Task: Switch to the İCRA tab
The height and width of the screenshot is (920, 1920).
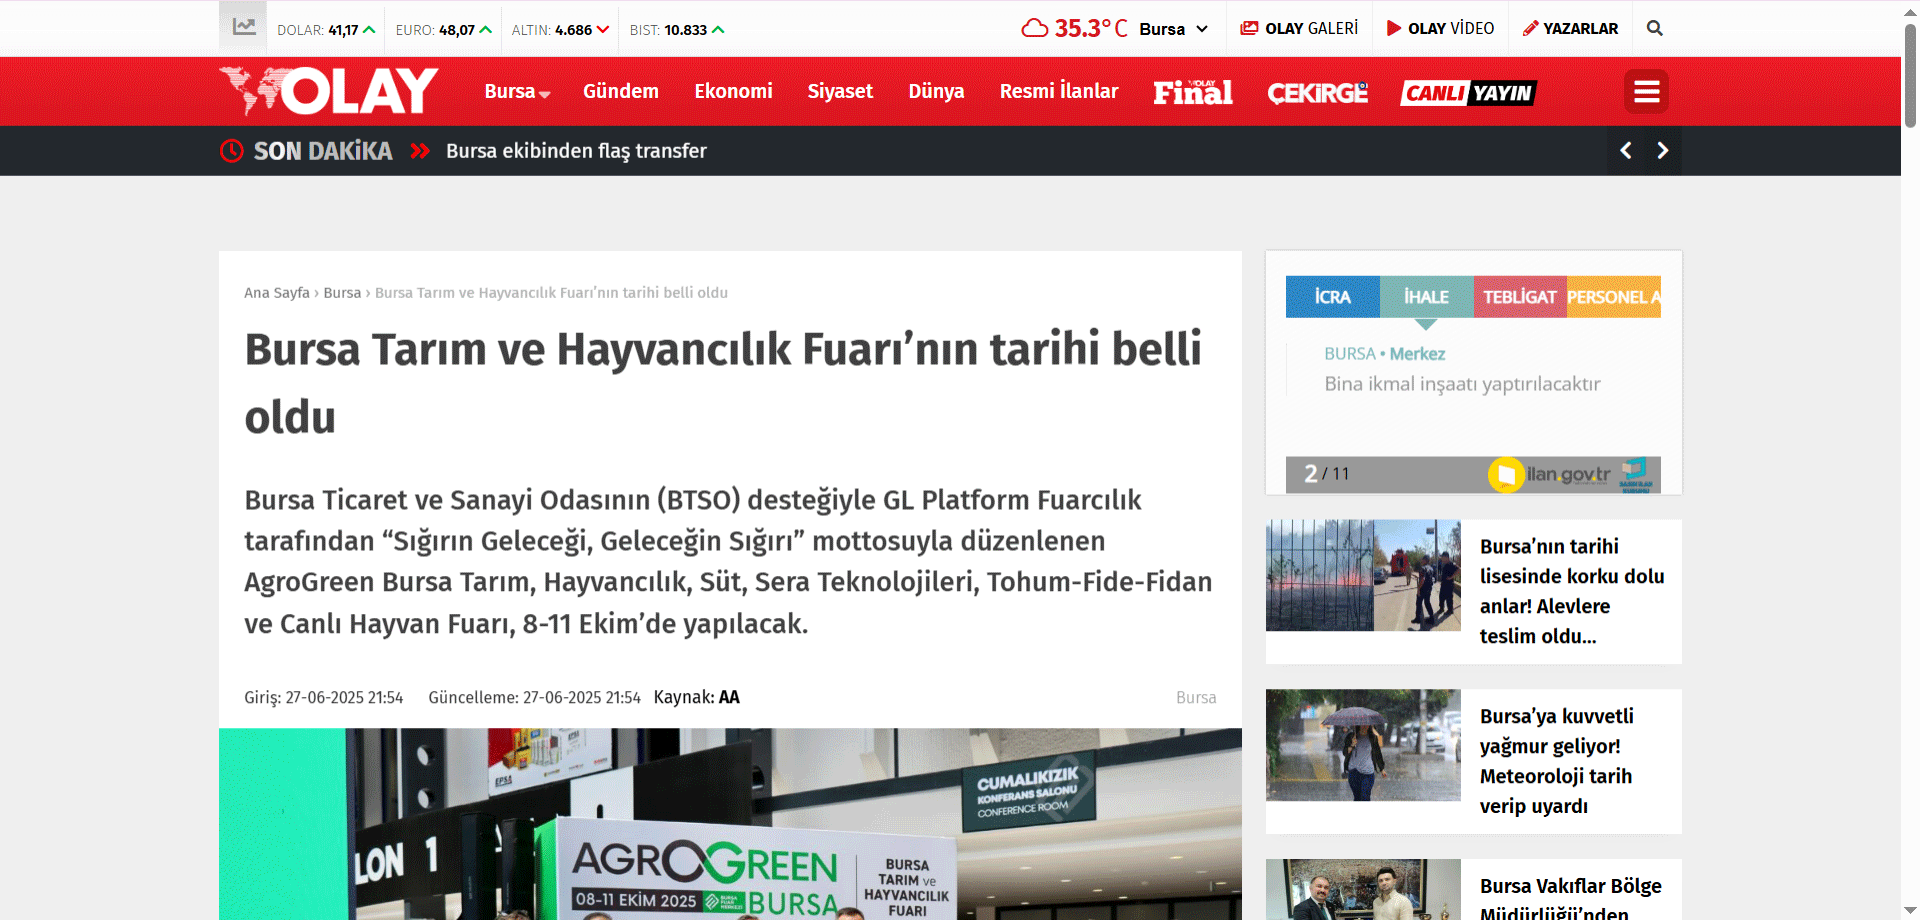Action: [x=1332, y=297]
